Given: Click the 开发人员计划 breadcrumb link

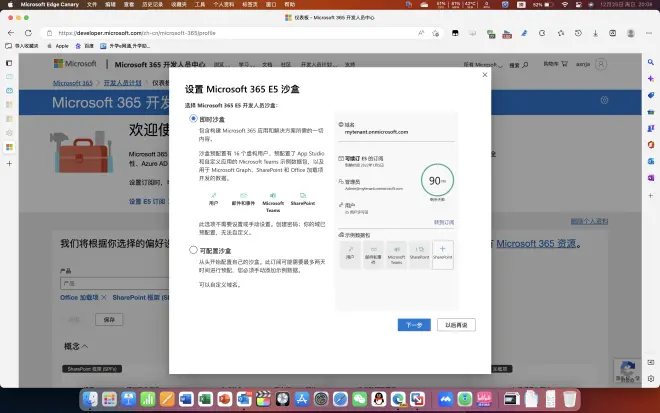Looking at the screenshot, I should [x=122, y=83].
